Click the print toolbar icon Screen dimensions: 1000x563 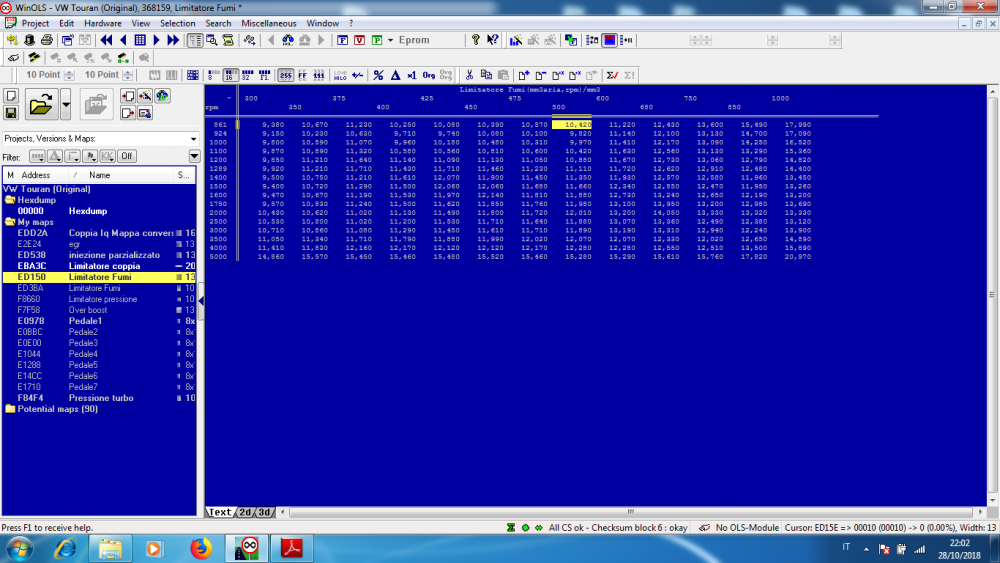(x=47, y=40)
